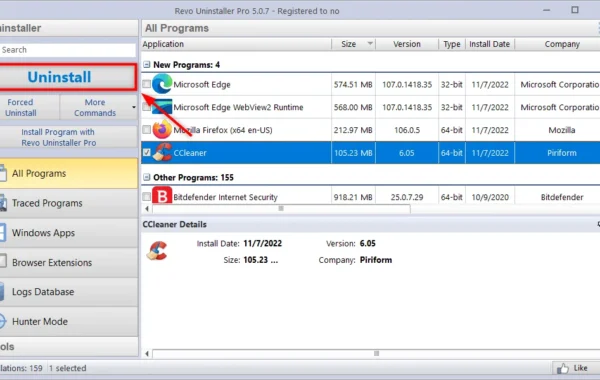Click the Uninstall button
This screenshot has height=380, width=600.
point(67,77)
